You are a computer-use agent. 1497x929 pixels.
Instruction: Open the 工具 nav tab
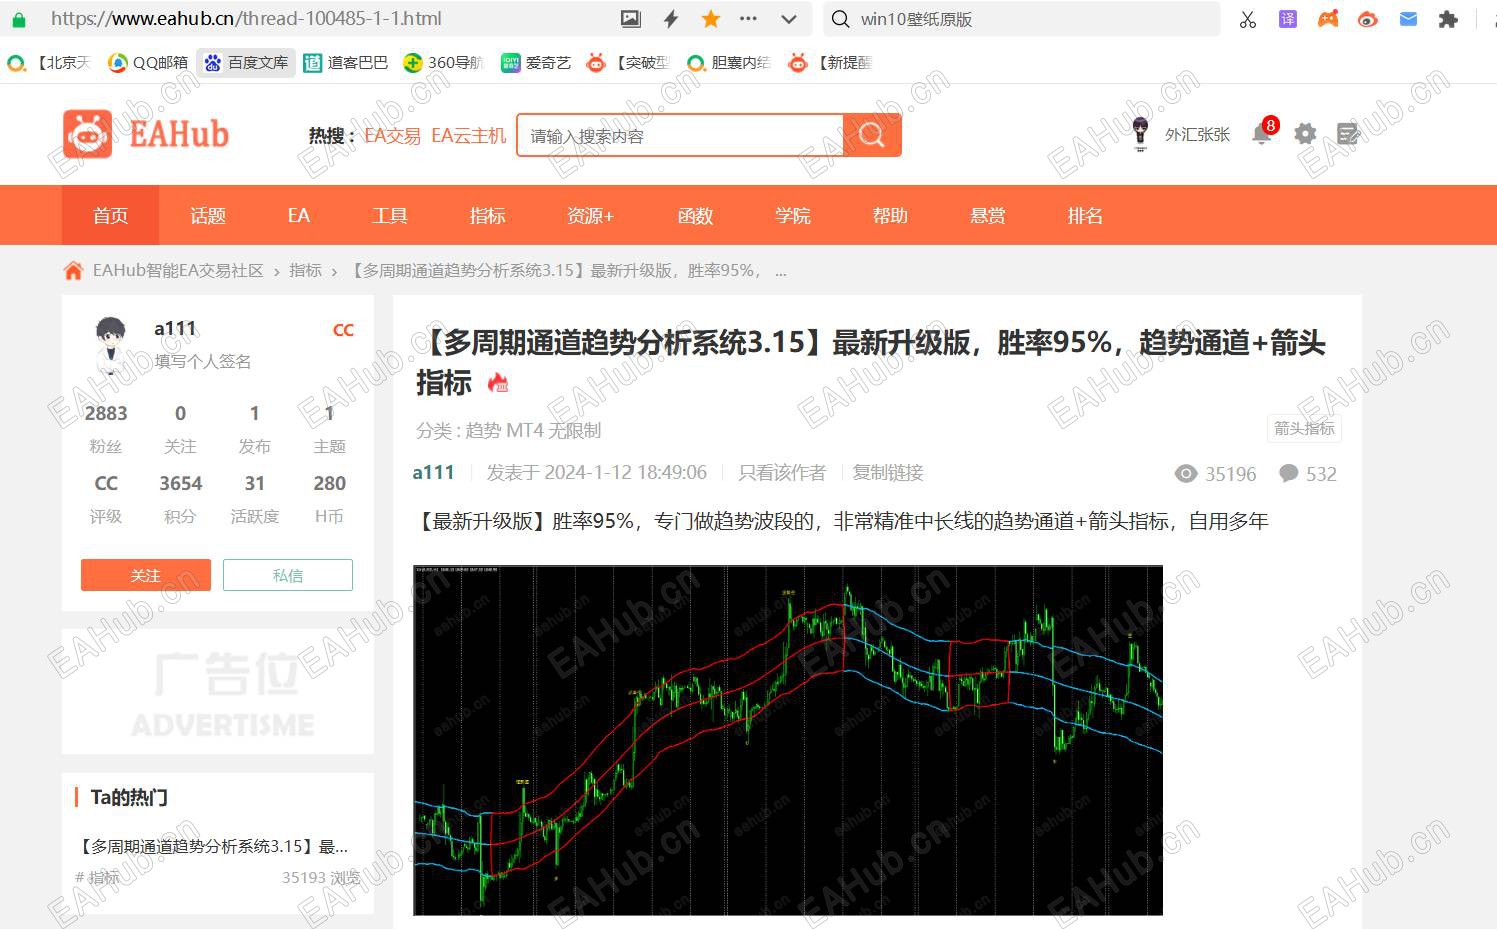pos(390,215)
